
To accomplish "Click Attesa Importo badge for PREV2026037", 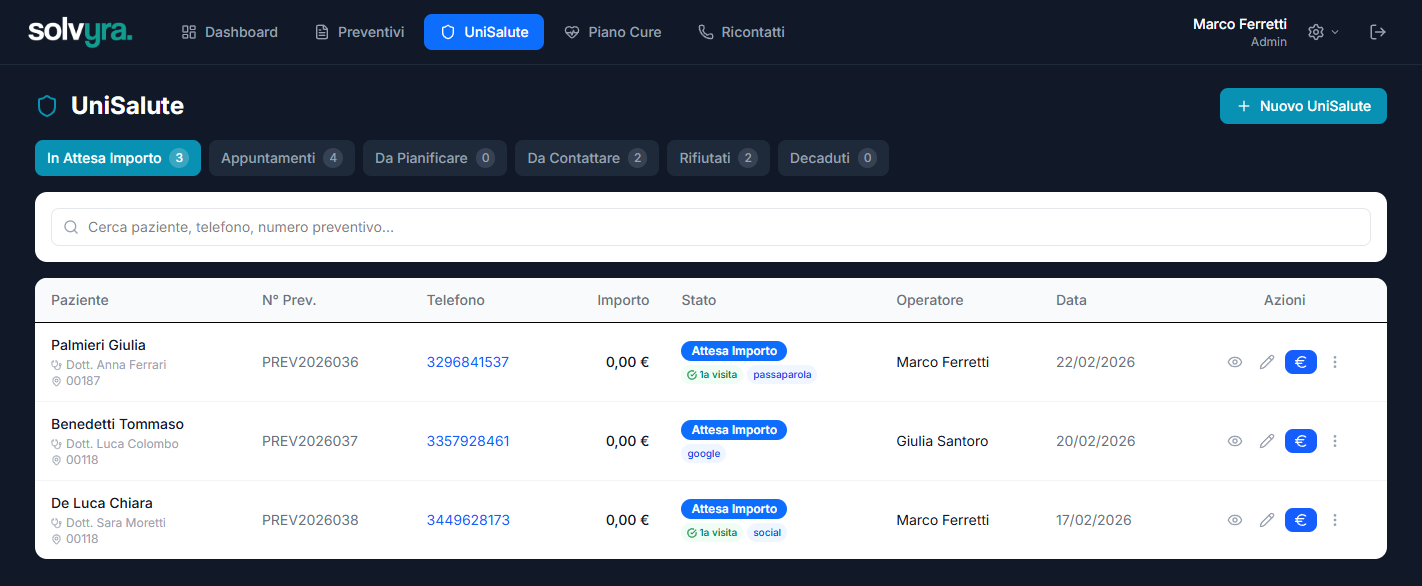I will pyautogui.click(x=734, y=430).
